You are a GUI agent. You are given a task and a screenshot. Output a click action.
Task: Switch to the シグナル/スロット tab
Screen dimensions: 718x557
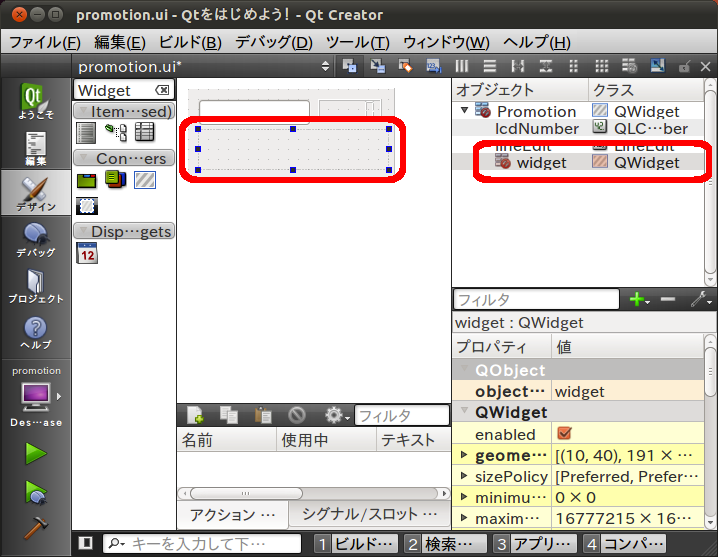click(x=369, y=514)
